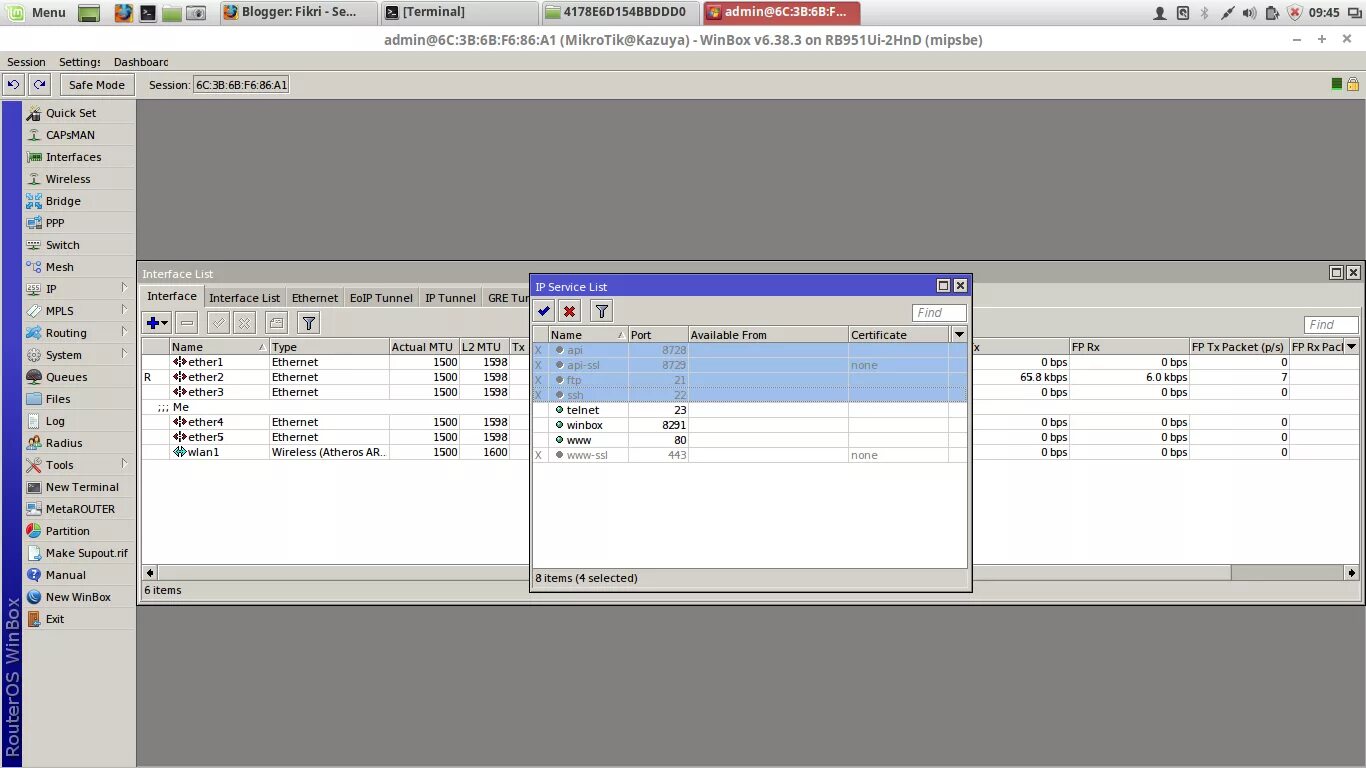Click Find field in IP Service List
This screenshot has height=768, width=1366.
tap(939, 313)
